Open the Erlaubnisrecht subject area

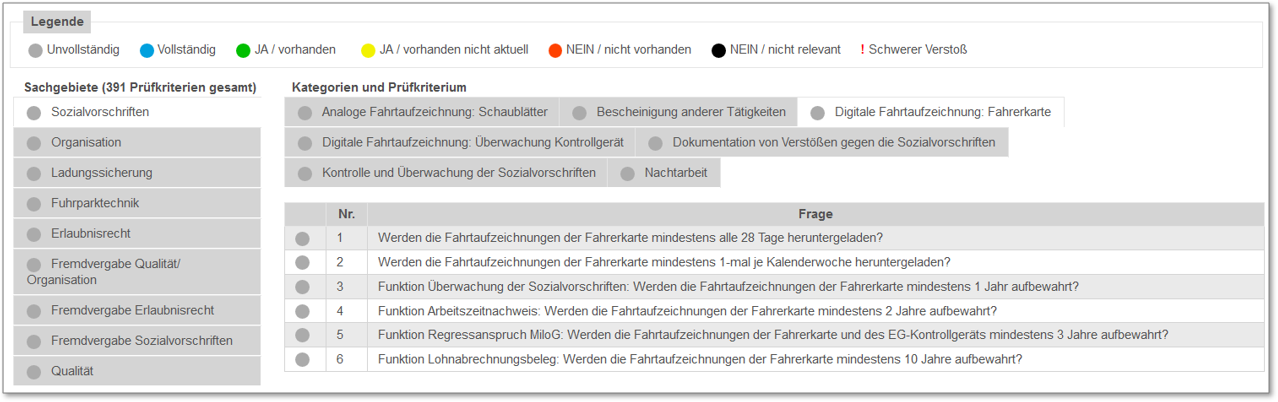point(137,234)
